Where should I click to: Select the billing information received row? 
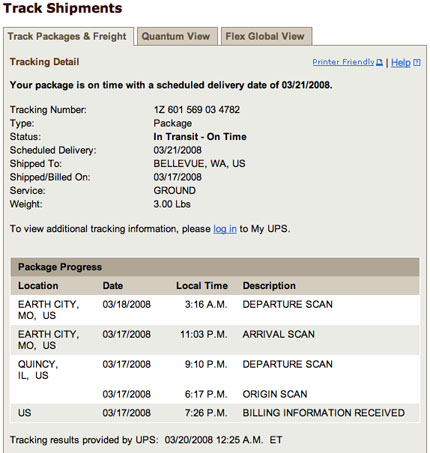215,413
